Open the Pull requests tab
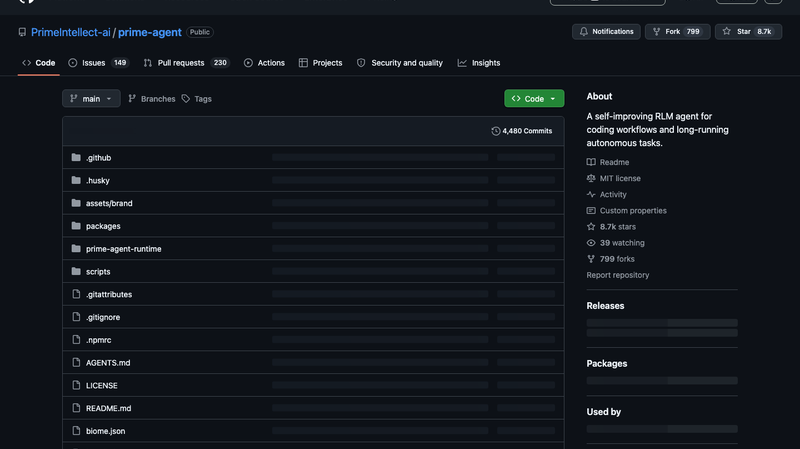The width and height of the screenshot is (800, 449). pos(186,63)
